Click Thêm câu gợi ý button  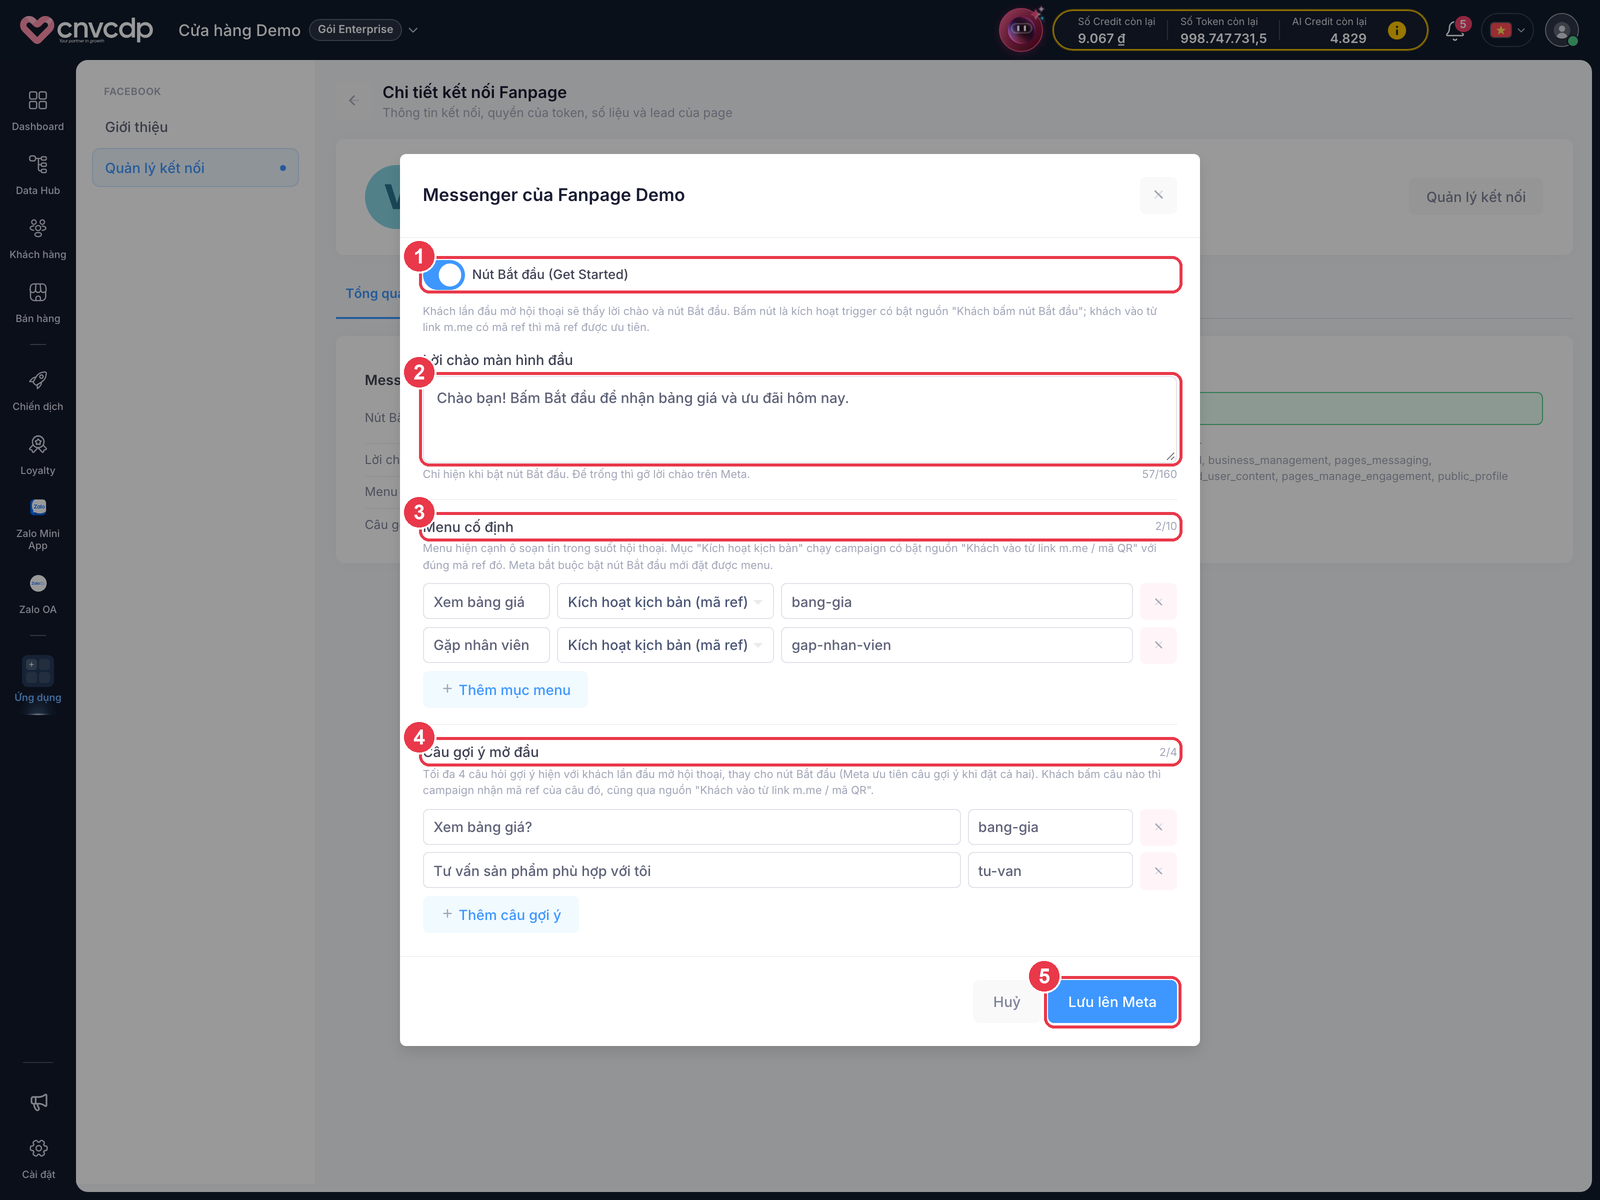pyautogui.click(x=500, y=915)
